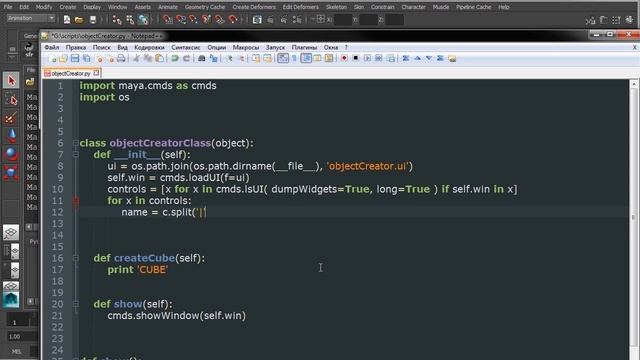Screen dimensions: 640x360
Task: Open the Запуск menu
Action: pyautogui.click(x=275, y=47)
